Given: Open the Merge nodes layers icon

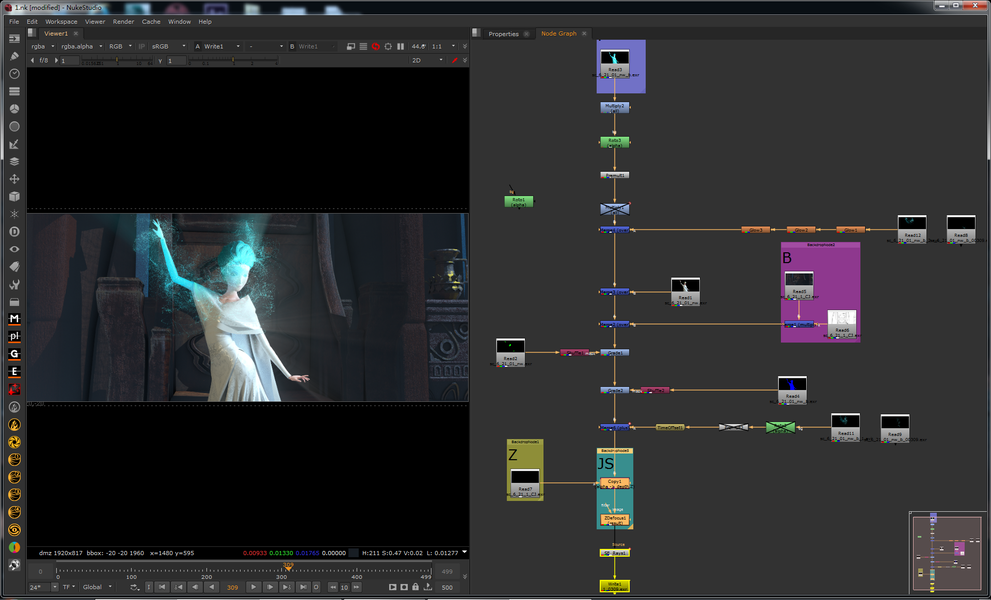Looking at the screenshot, I should (x=14, y=161).
